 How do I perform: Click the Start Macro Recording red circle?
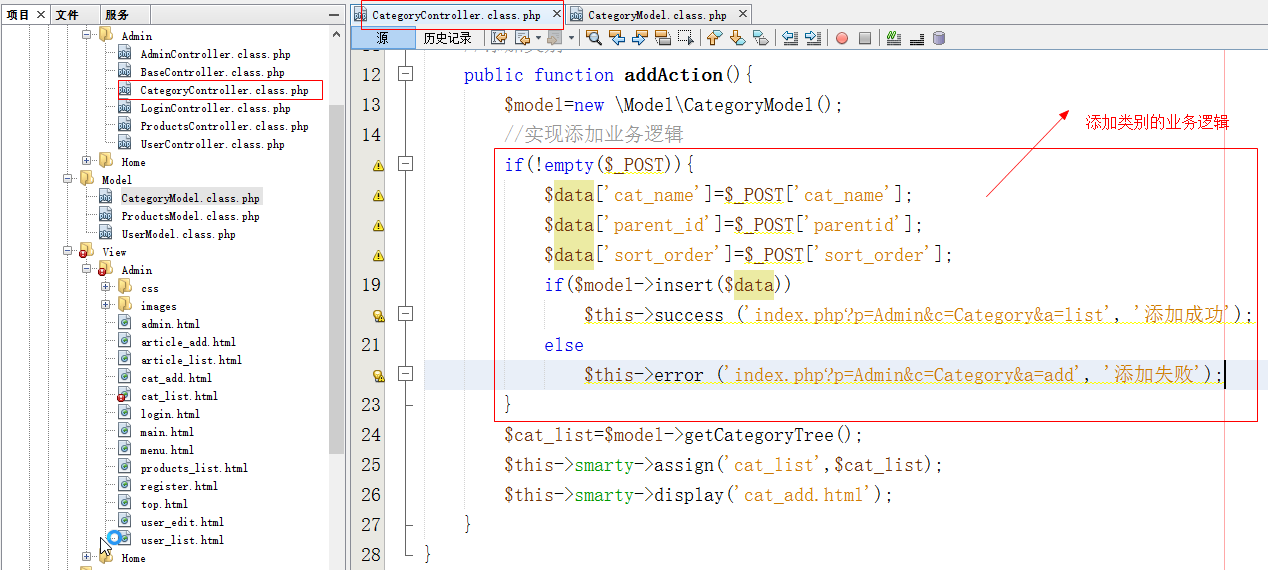pyautogui.click(x=841, y=38)
